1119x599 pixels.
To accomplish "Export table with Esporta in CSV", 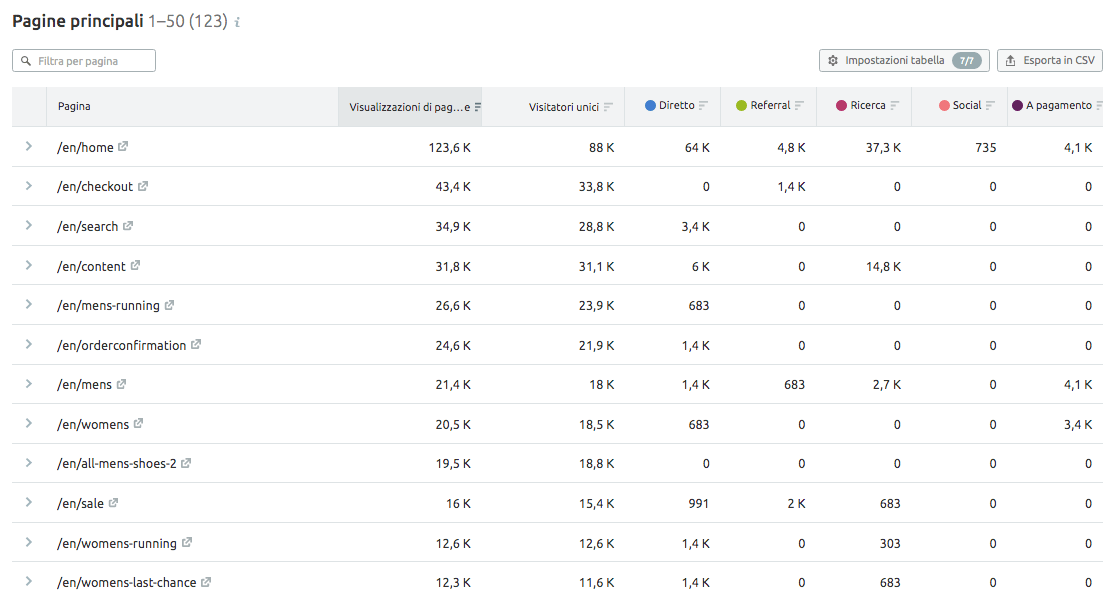I will tap(1050, 61).
